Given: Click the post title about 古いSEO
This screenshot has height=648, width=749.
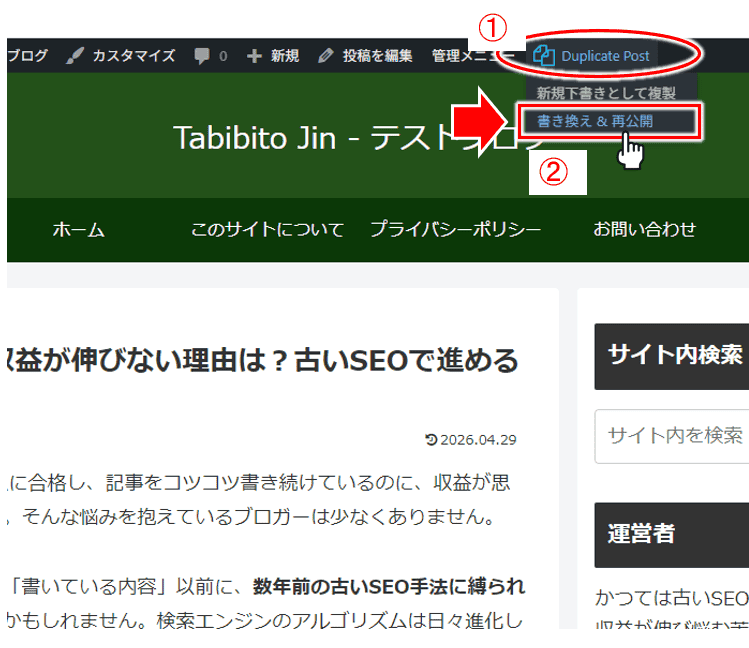Looking at the screenshot, I should point(262,360).
